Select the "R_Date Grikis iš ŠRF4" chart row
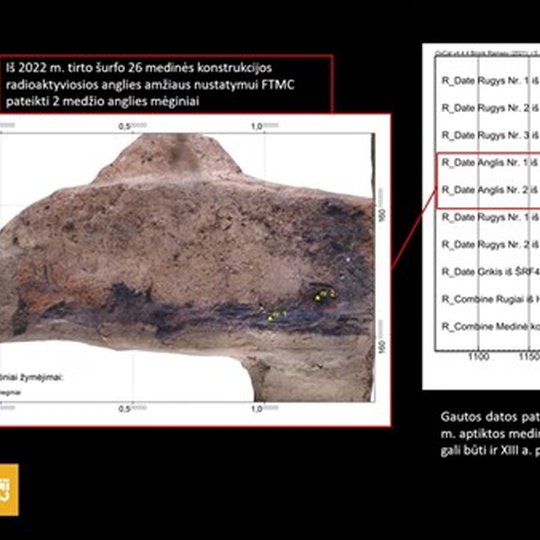Viewport: 540px width, 540px height. pos(490,272)
